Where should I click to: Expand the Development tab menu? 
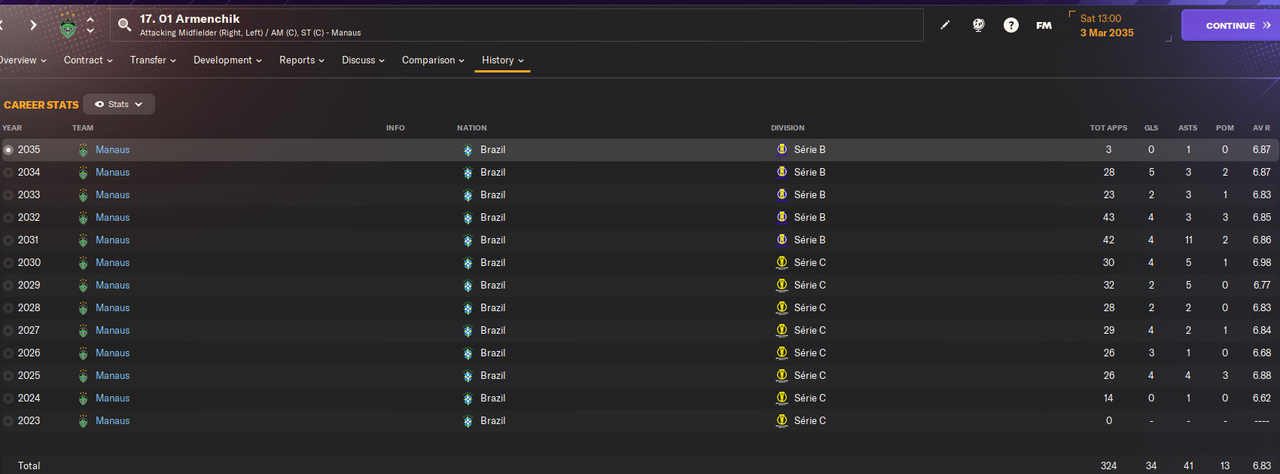[x=228, y=60]
